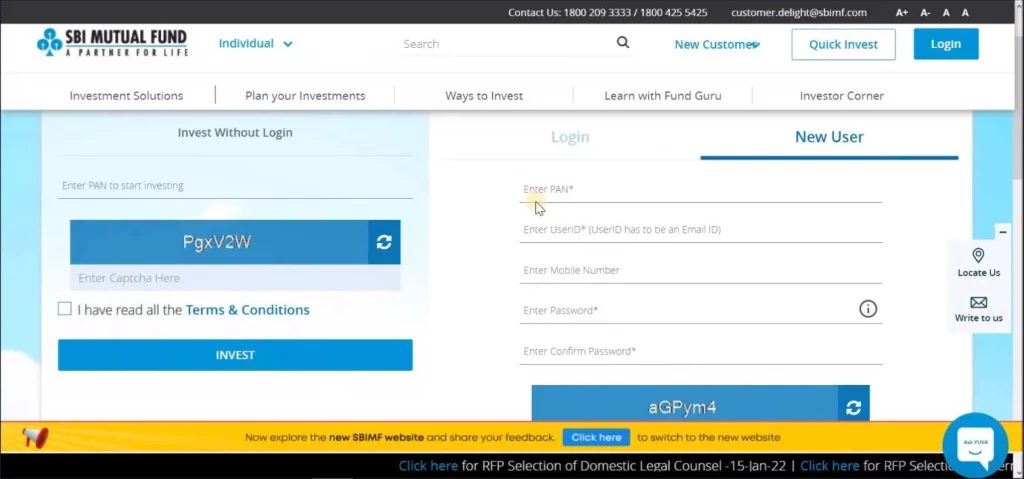Focus the Enter Mobile Number field
The height and width of the screenshot is (479, 1024).
tap(701, 271)
